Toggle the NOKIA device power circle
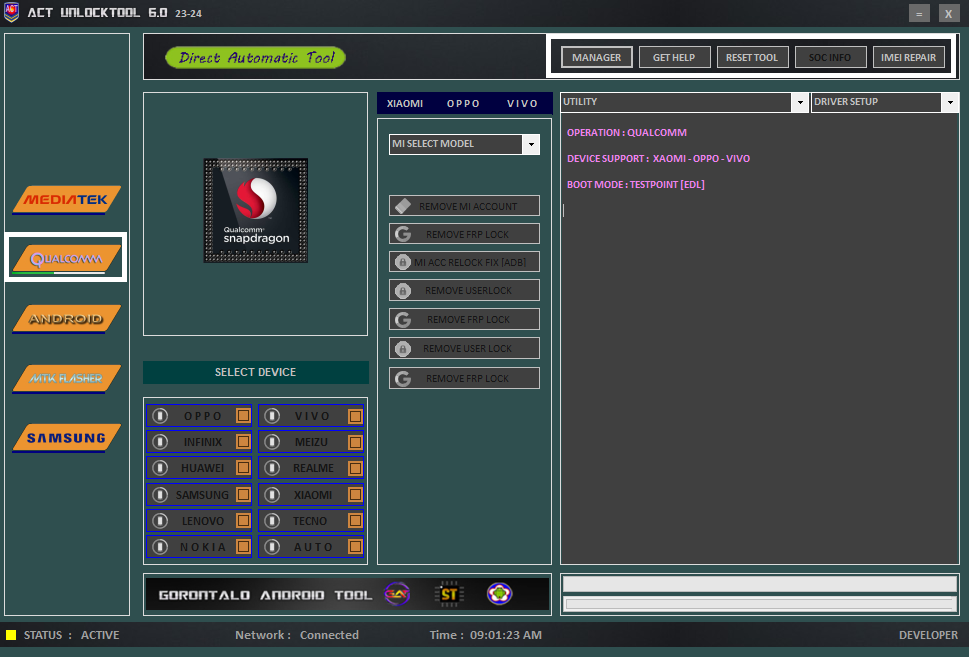Viewport: 969px width, 657px height. pyautogui.click(x=160, y=546)
